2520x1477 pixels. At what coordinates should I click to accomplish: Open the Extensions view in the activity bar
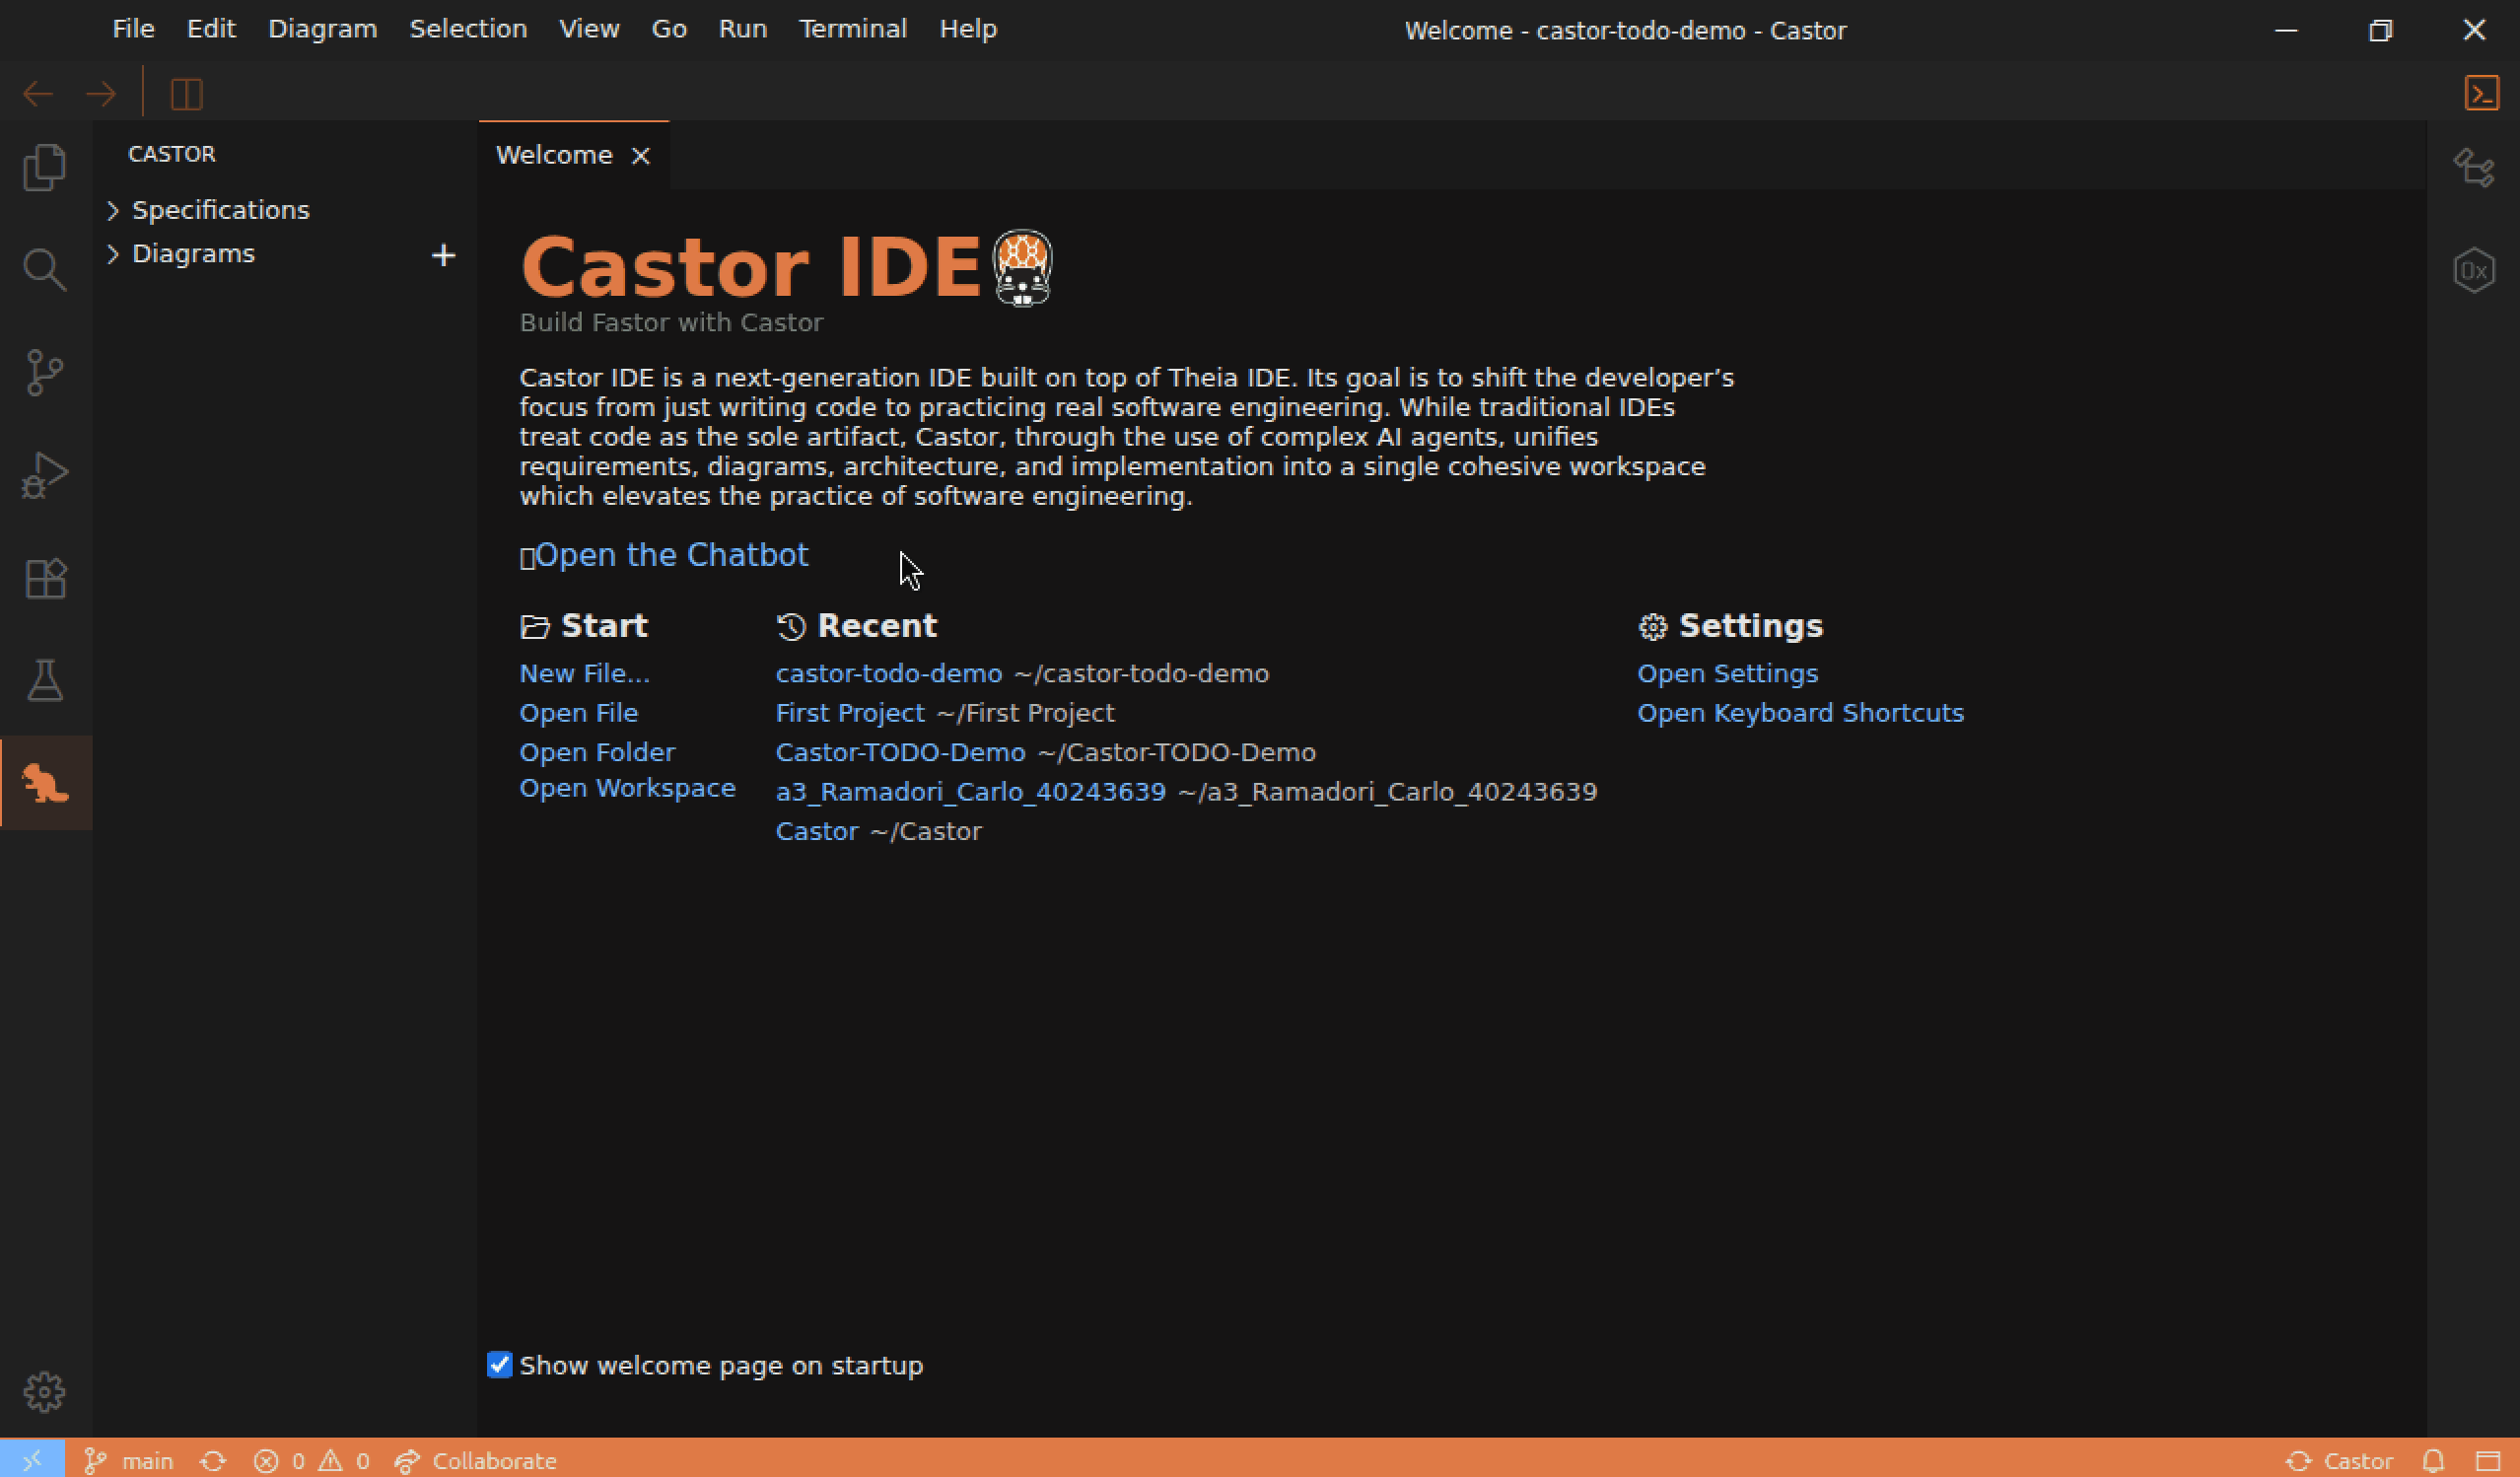(44, 578)
